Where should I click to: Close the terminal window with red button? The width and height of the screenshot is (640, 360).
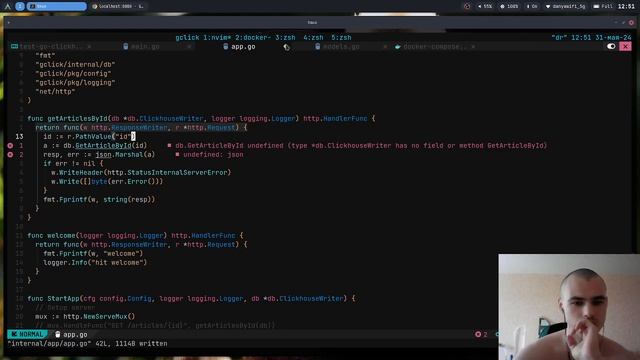tap(631, 22)
